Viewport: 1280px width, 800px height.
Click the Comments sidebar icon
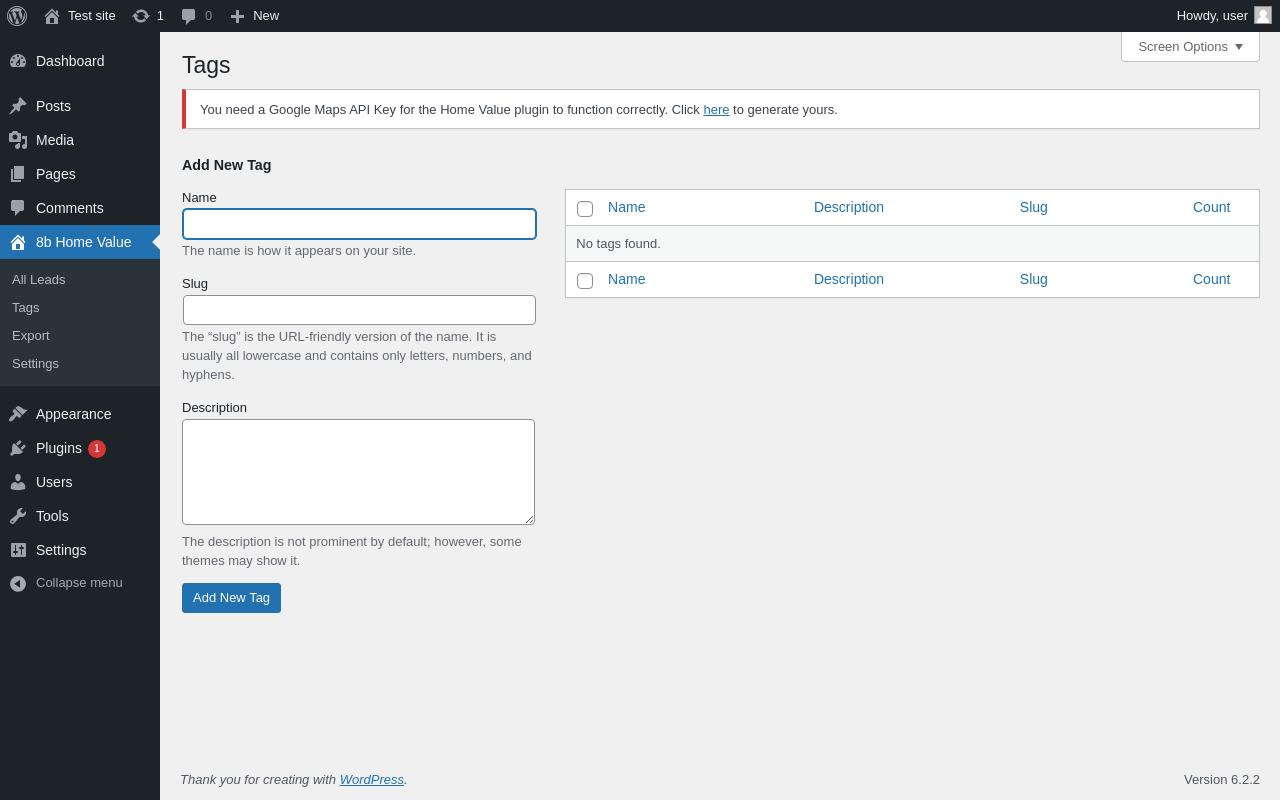tap(18, 208)
